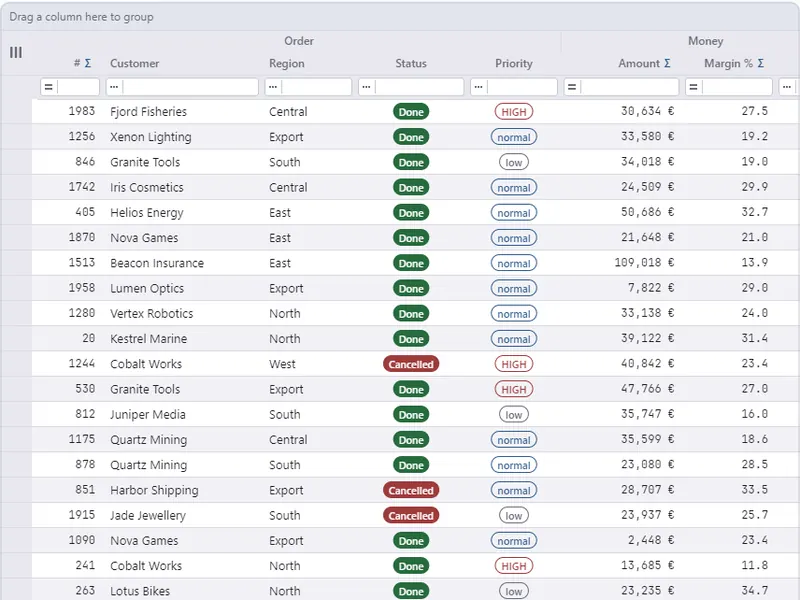Sort by the Amount column header

pos(639,63)
